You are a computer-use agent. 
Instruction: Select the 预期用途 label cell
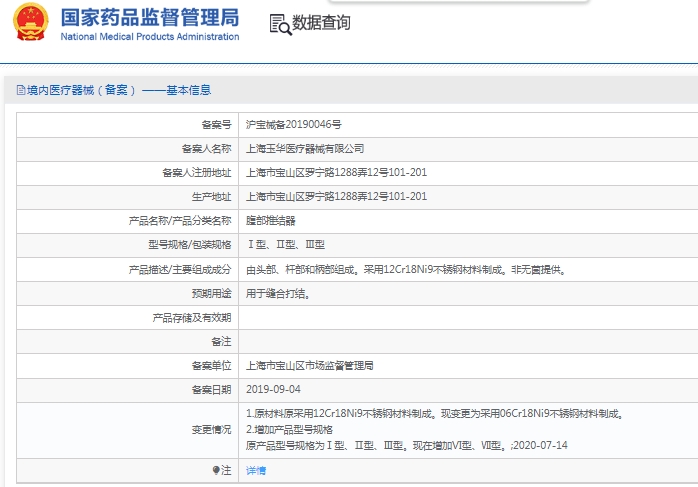click(128, 293)
